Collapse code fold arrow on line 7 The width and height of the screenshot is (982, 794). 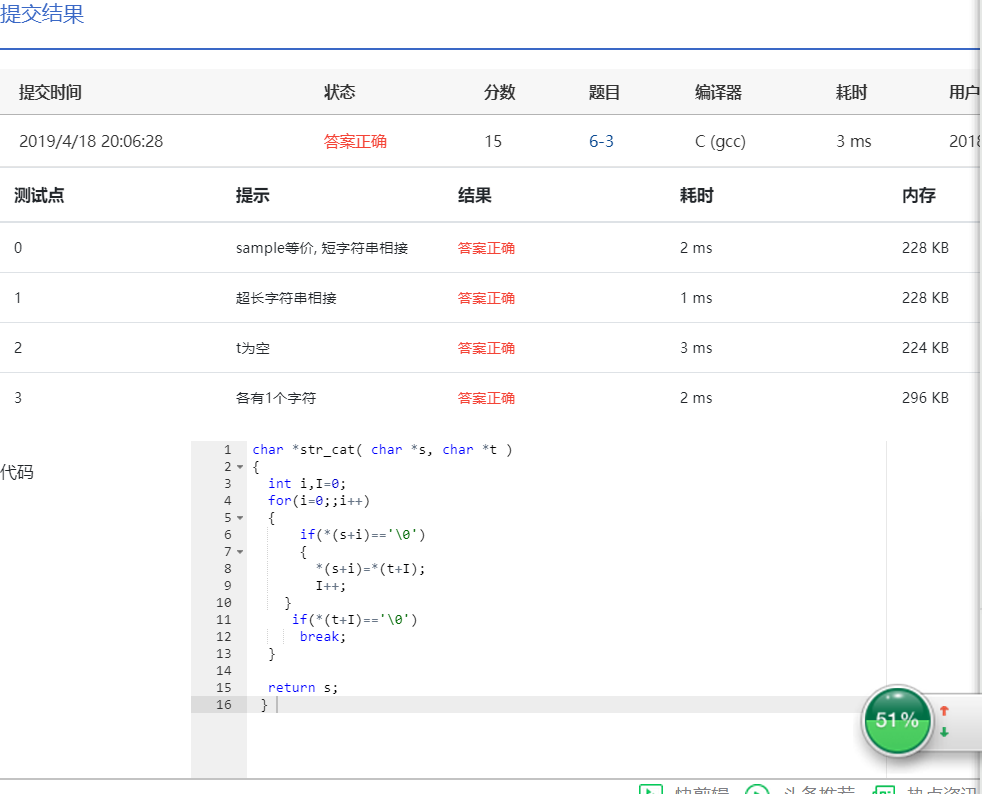(240, 552)
